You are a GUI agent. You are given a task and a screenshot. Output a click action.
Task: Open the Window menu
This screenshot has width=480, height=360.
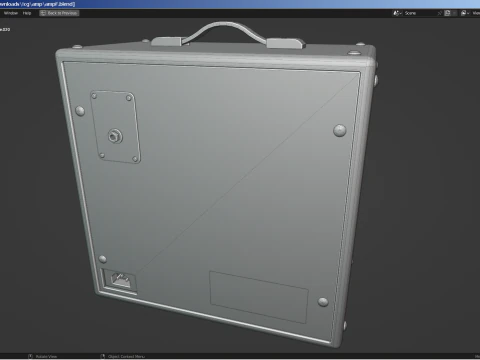click(11, 13)
